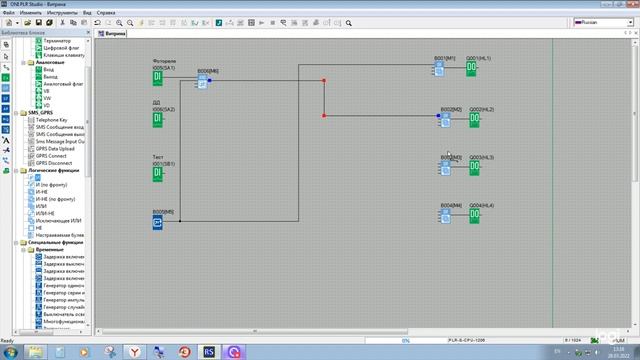Open the Справка menu
This screenshot has height=360, width=640.
106,13
